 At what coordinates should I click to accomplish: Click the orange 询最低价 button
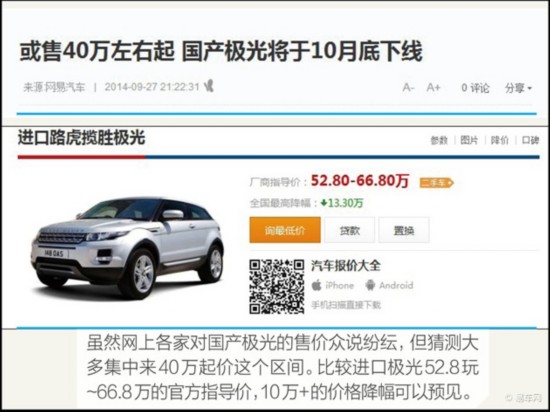coord(285,230)
